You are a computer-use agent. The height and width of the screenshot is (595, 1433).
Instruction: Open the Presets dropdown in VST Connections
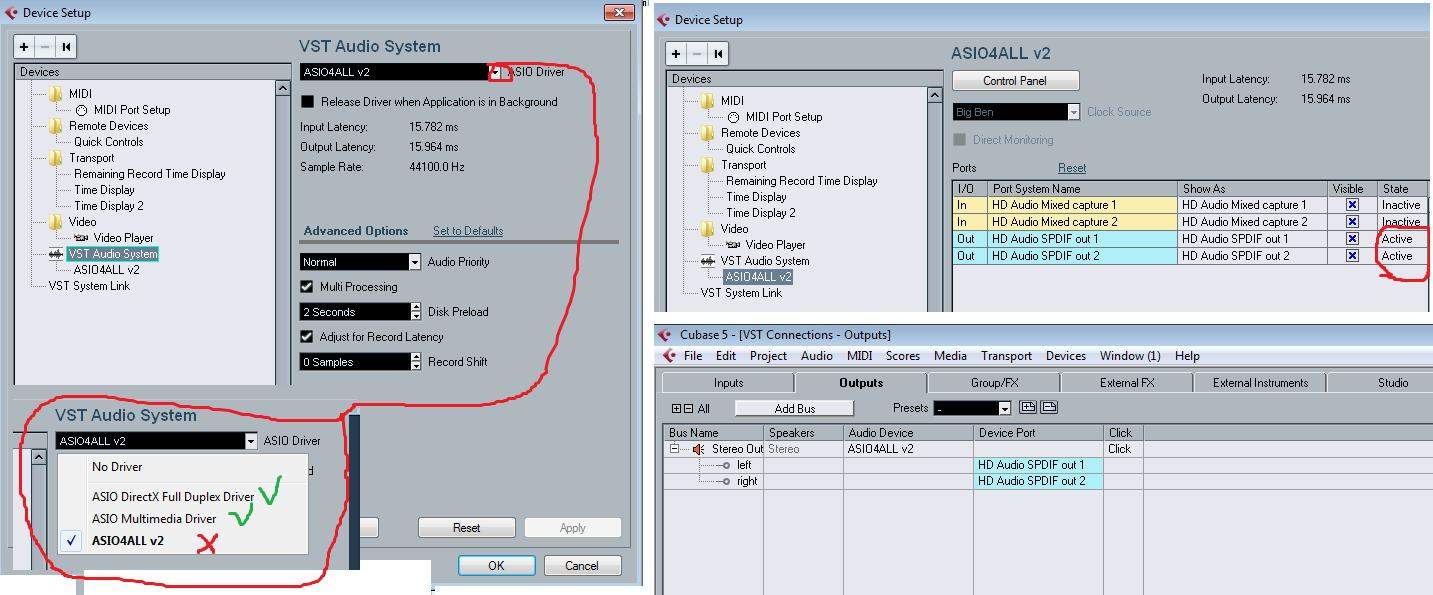[1004, 408]
